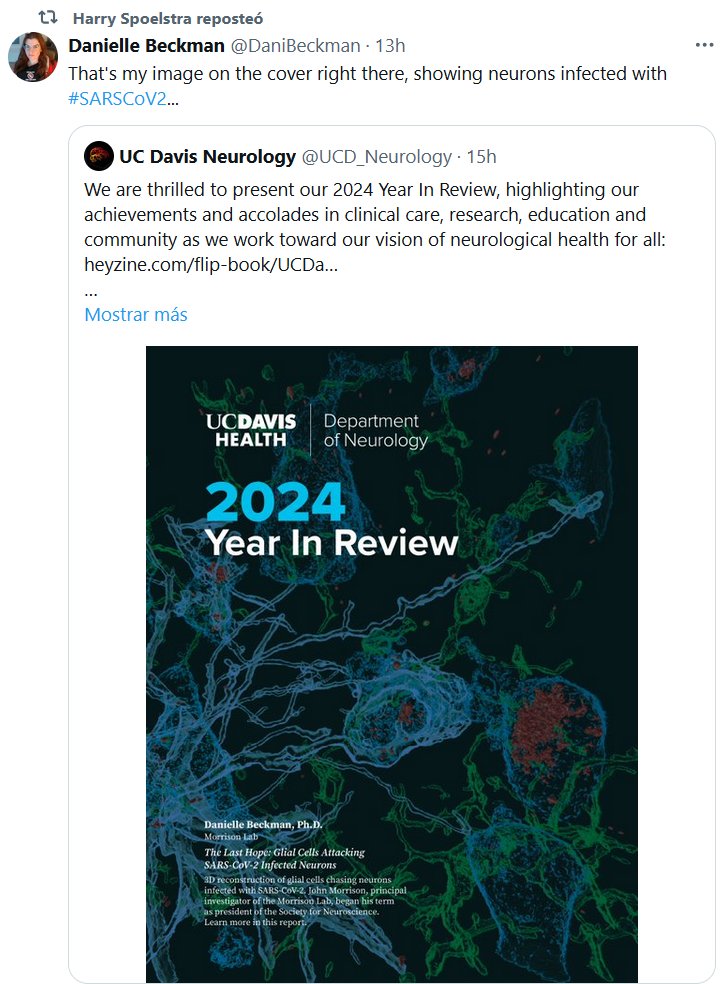Click UC Davis Health logo on cover
This screenshot has width=726, height=984.
(251, 430)
